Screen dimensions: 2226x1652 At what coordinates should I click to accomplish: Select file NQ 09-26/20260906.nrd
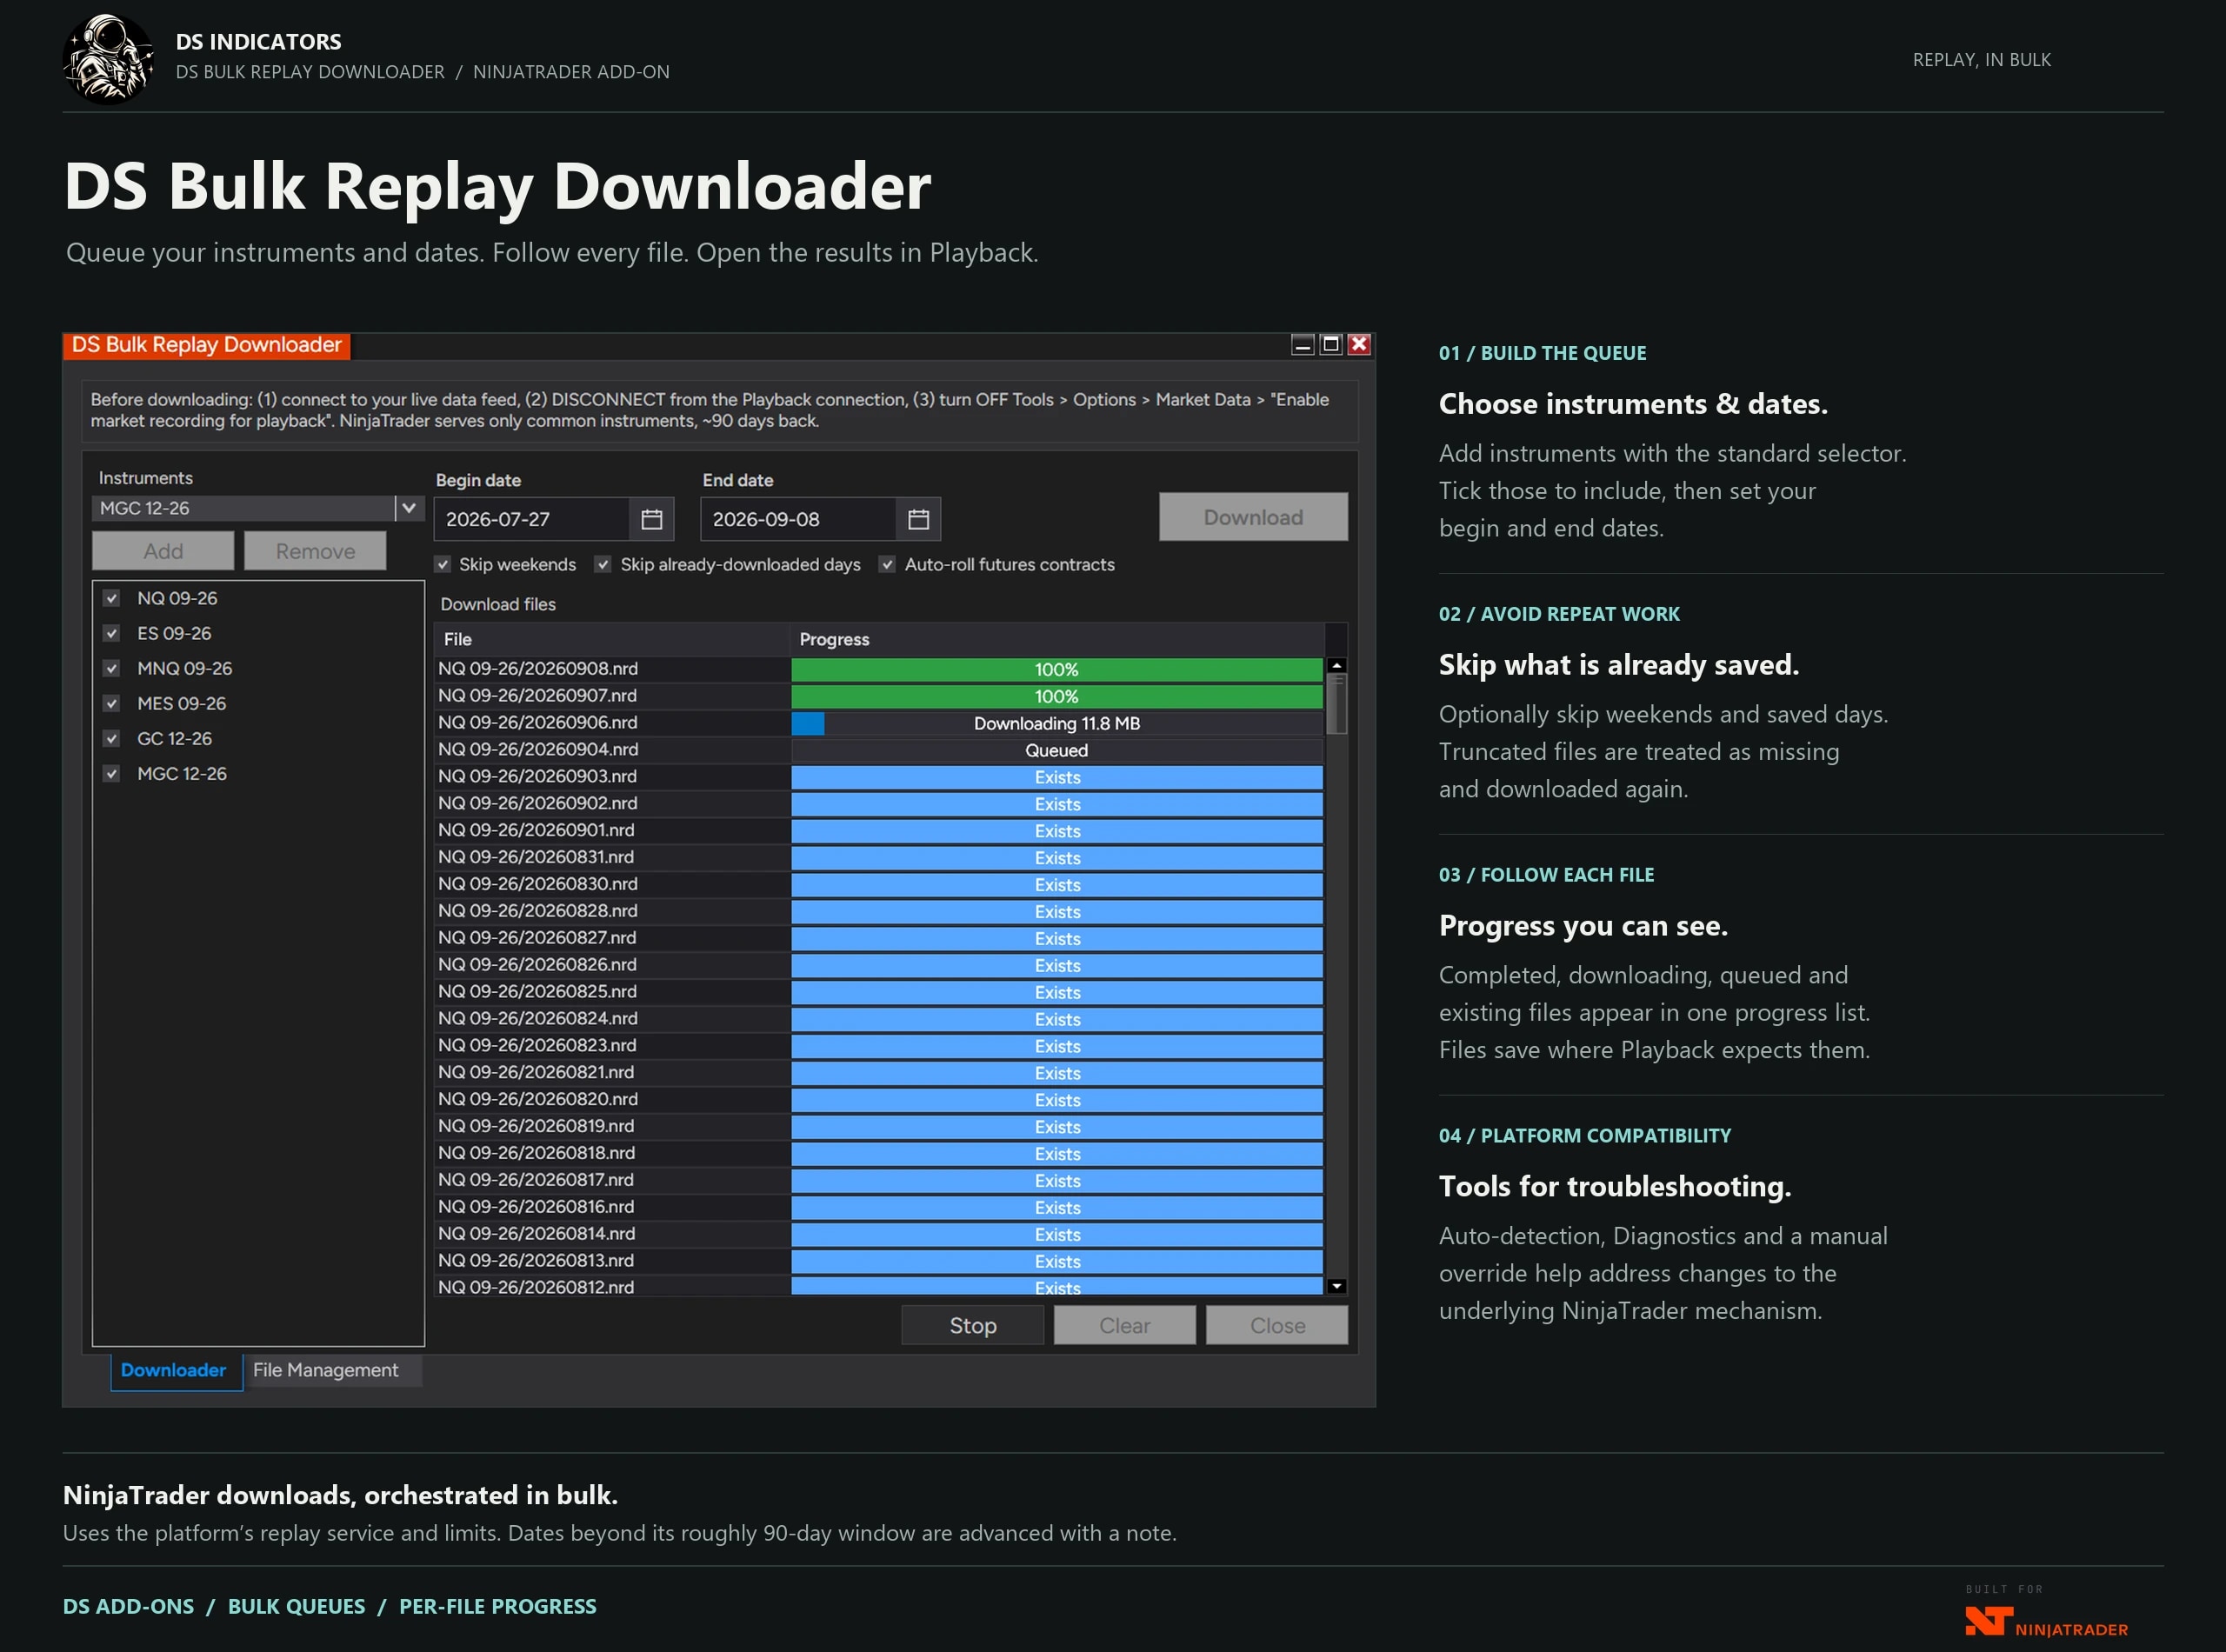538,722
